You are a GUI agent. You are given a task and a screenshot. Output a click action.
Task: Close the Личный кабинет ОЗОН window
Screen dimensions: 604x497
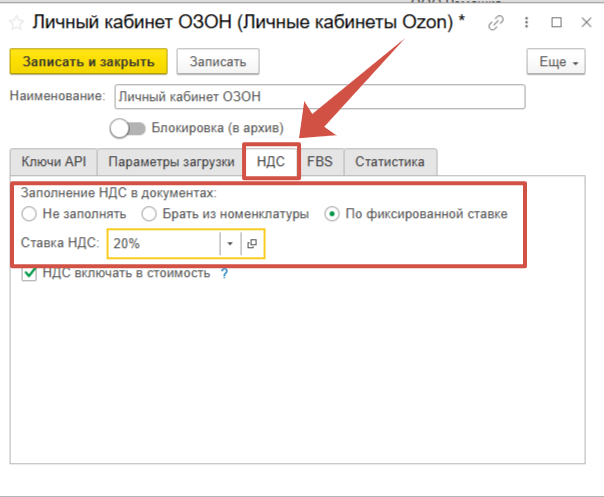click(x=586, y=22)
